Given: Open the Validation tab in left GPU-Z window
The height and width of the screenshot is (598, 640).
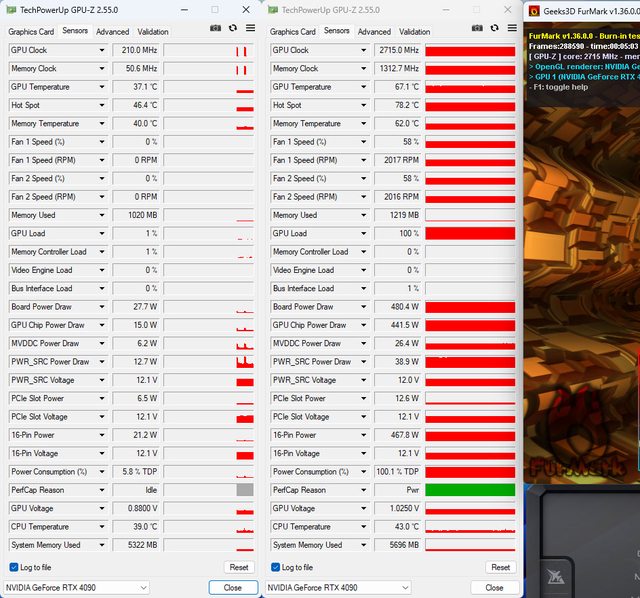Looking at the screenshot, I should point(153,31).
